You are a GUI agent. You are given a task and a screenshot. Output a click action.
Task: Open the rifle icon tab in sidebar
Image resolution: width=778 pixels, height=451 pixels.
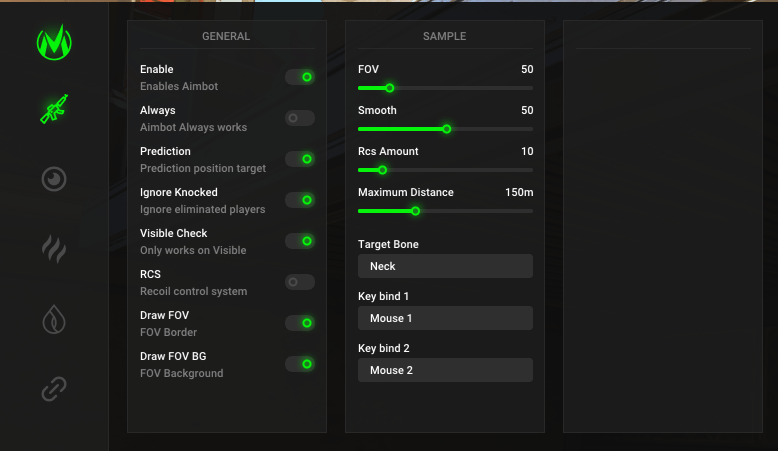pyautogui.click(x=54, y=110)
